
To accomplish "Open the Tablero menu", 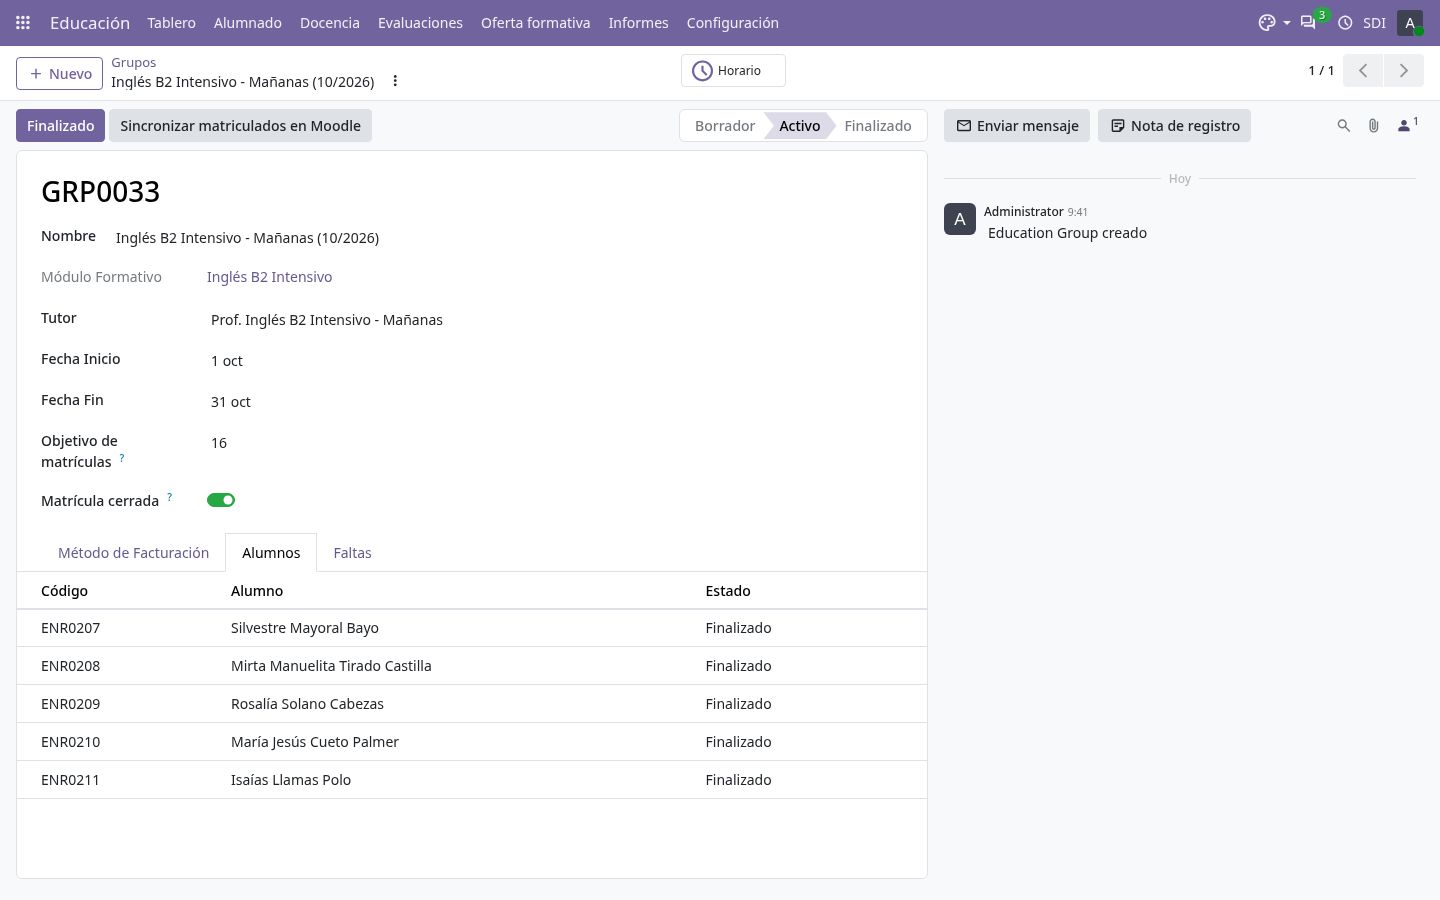I will (171, 22).
